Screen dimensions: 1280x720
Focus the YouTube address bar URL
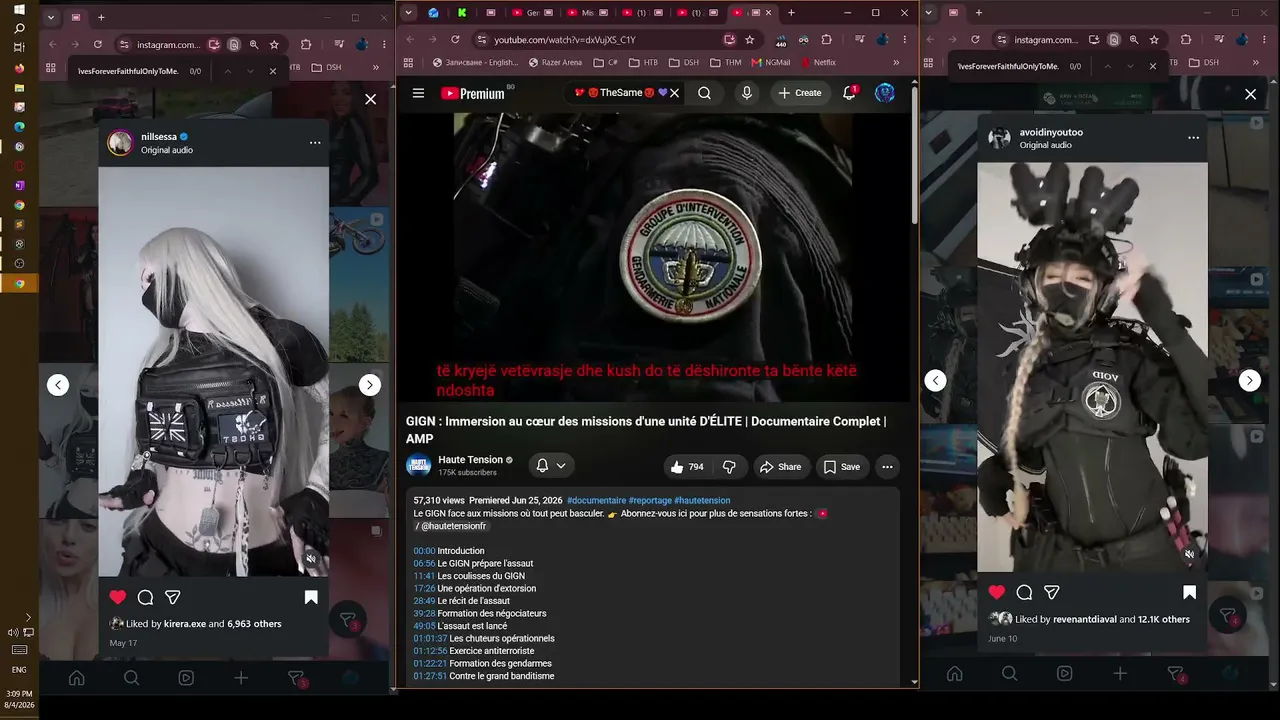[x=565, y=40]
